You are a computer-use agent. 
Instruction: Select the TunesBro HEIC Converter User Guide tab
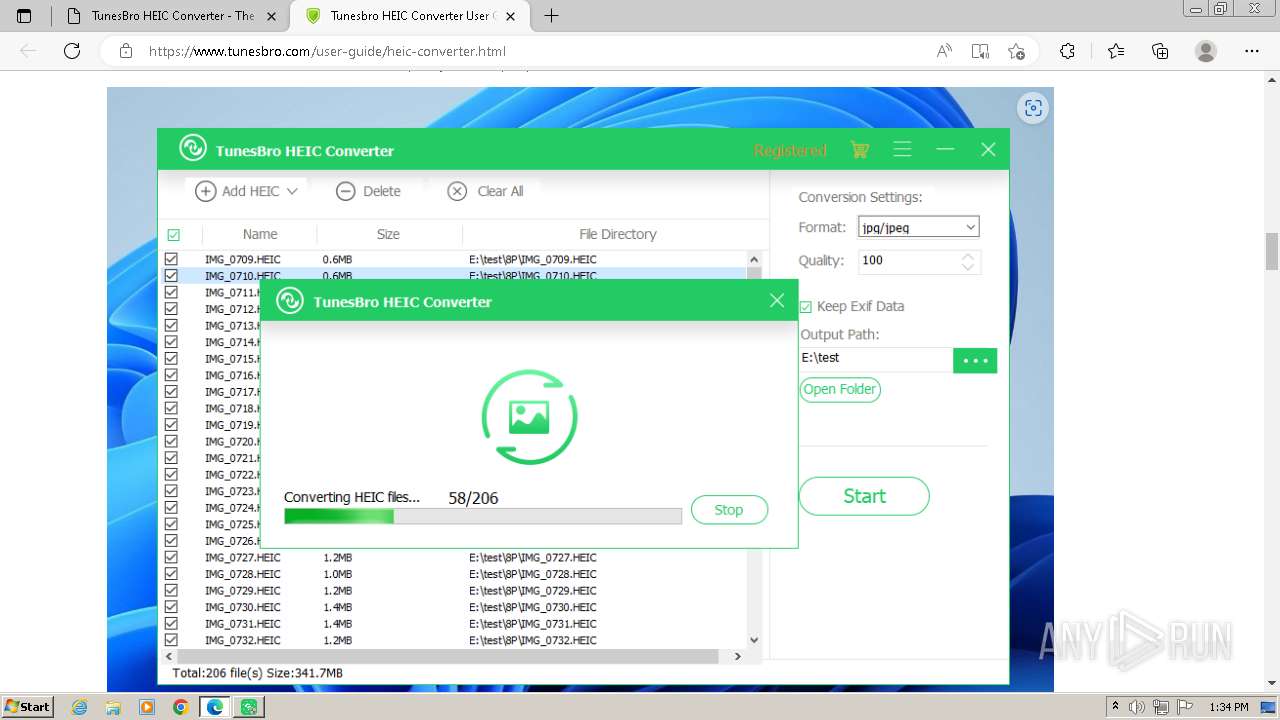click(x=410, y=16)
